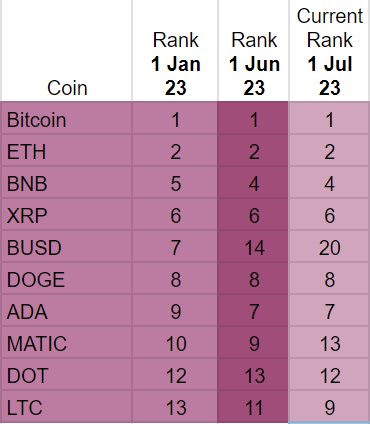Click the DOGE coin cell

coord(67,278)
